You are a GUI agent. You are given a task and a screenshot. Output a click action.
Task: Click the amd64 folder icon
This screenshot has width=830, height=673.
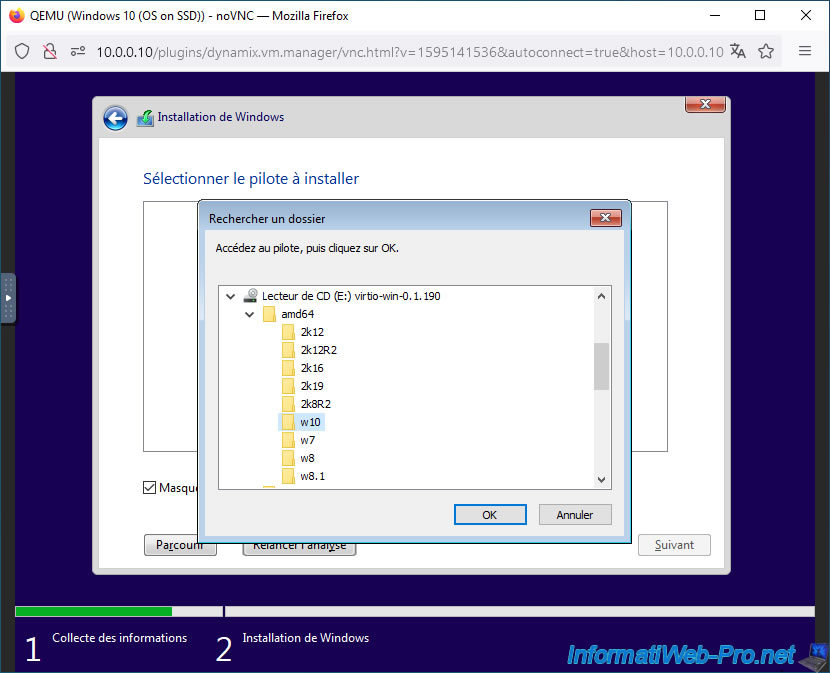tap(269, 314)
